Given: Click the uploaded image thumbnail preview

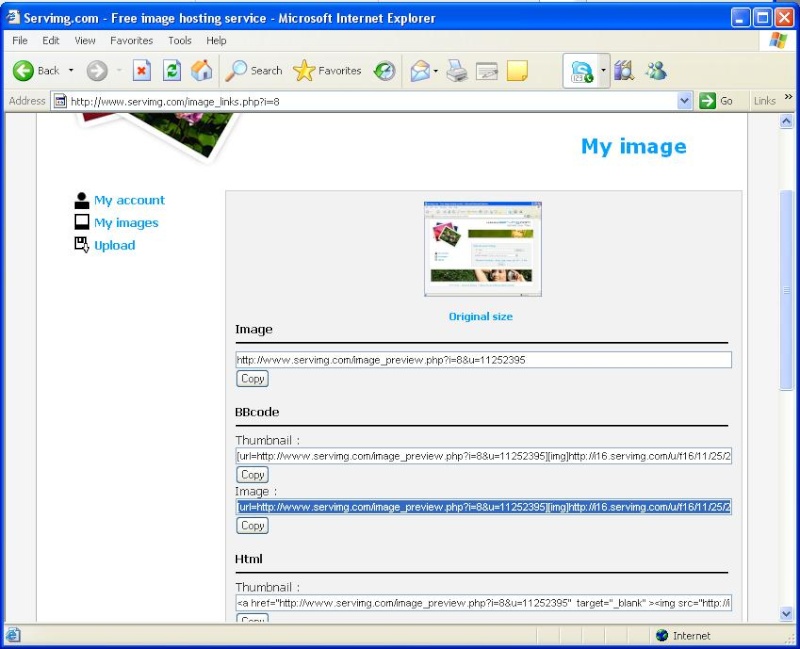Looking at the screenshot, I should point(483,249).
